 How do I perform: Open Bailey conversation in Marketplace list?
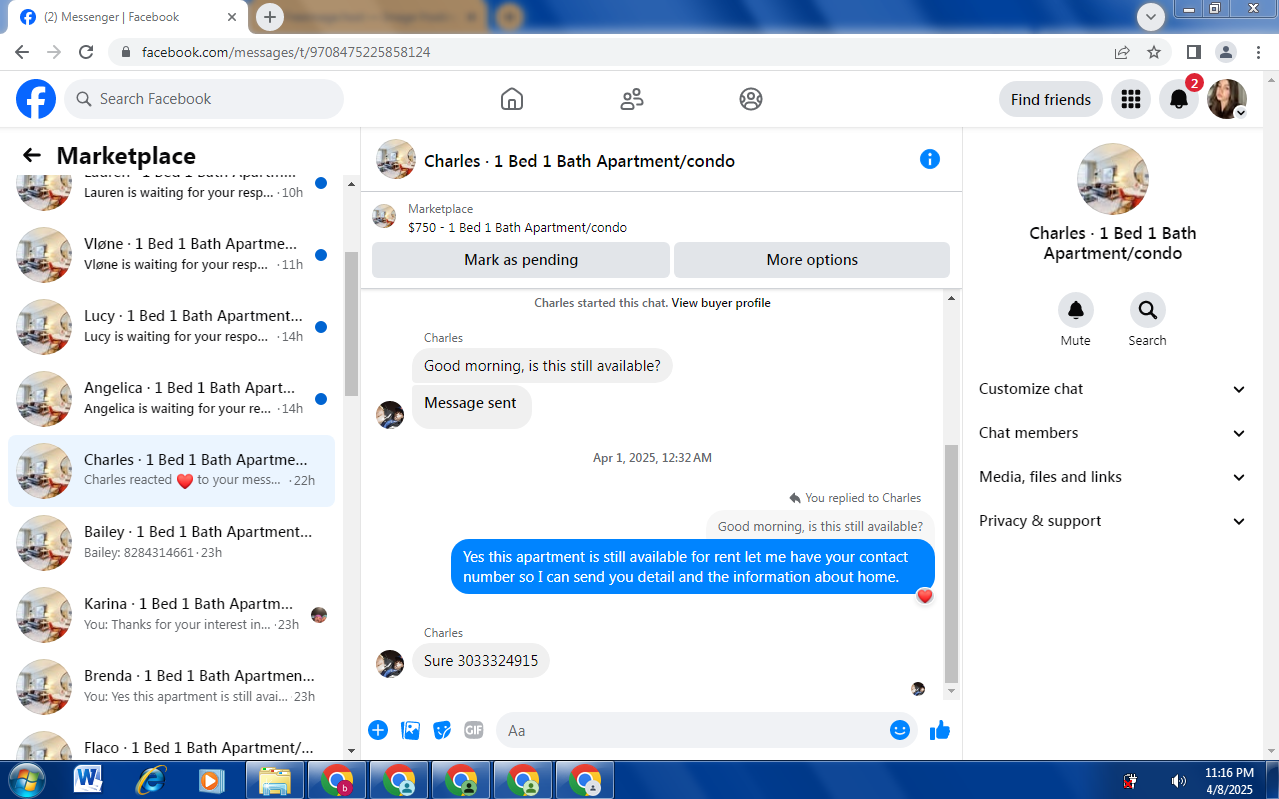[x=172, y=542]
